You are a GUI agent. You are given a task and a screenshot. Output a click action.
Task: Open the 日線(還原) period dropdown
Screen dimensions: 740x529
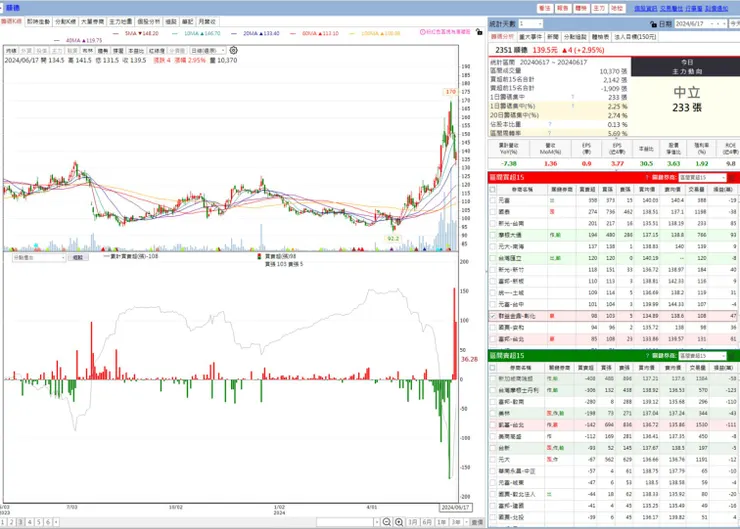coord(207,50)
